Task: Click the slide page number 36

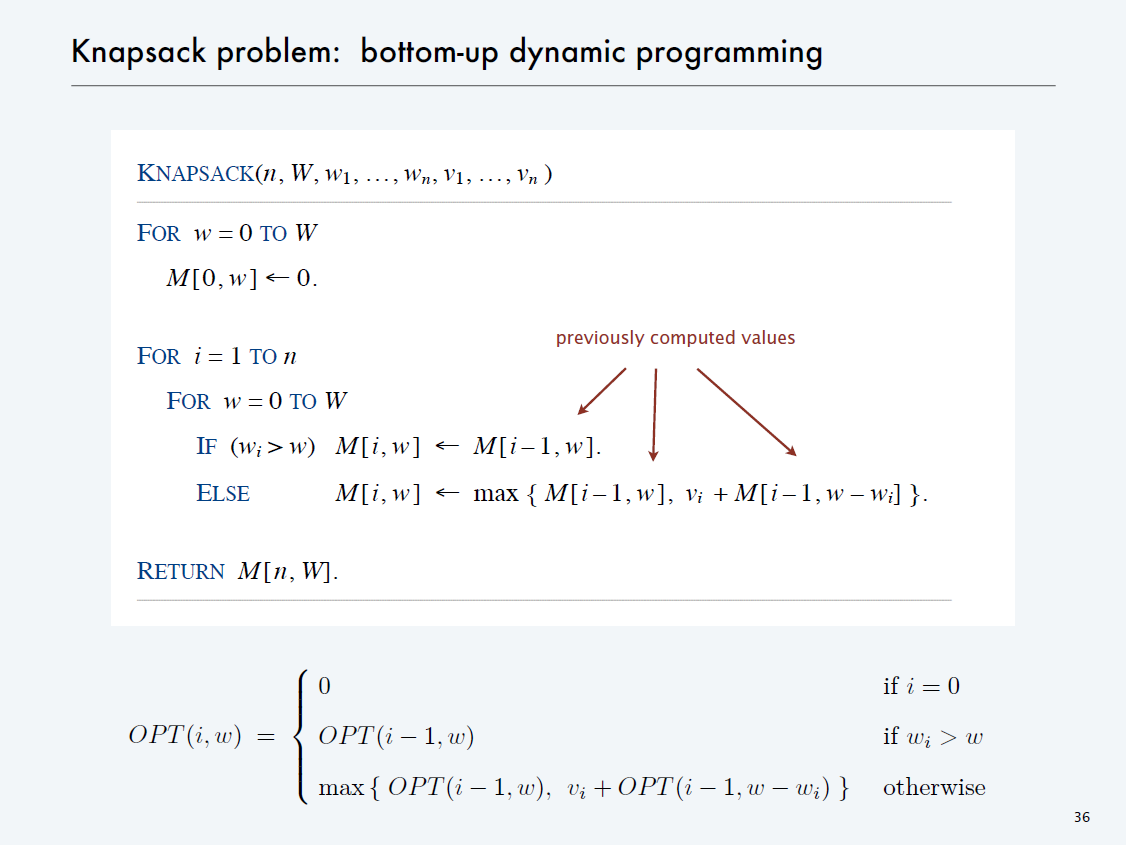Action: 1081,818
